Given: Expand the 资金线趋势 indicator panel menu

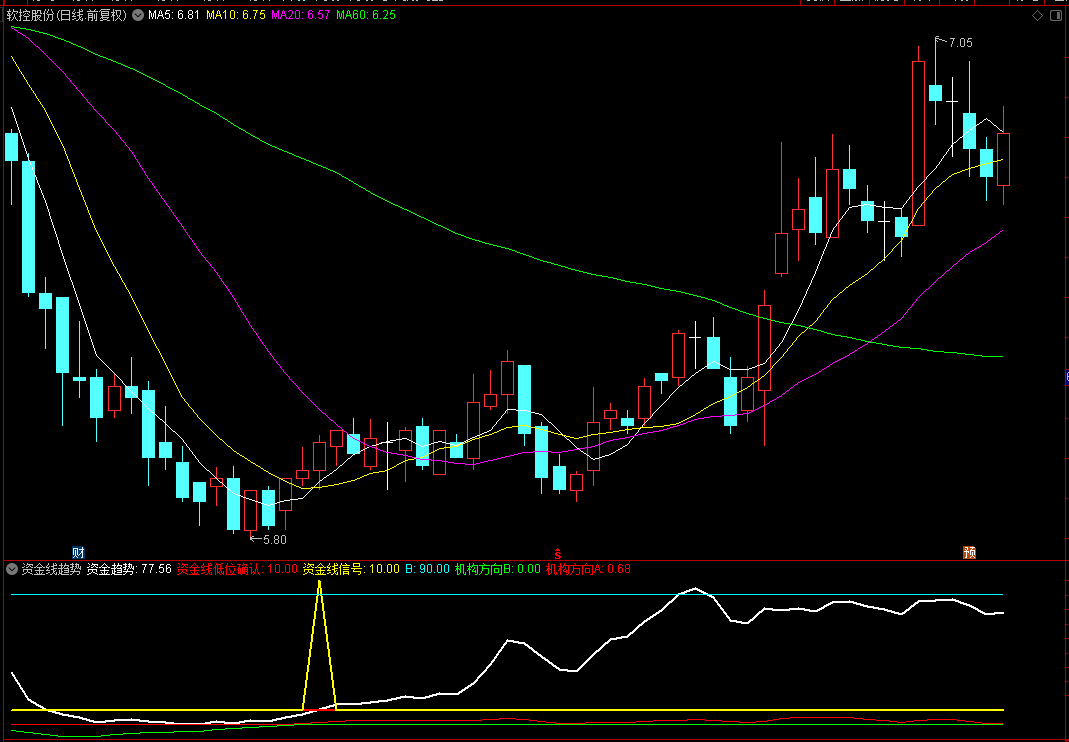Looking at the screenshot, I should coord(12,569).
